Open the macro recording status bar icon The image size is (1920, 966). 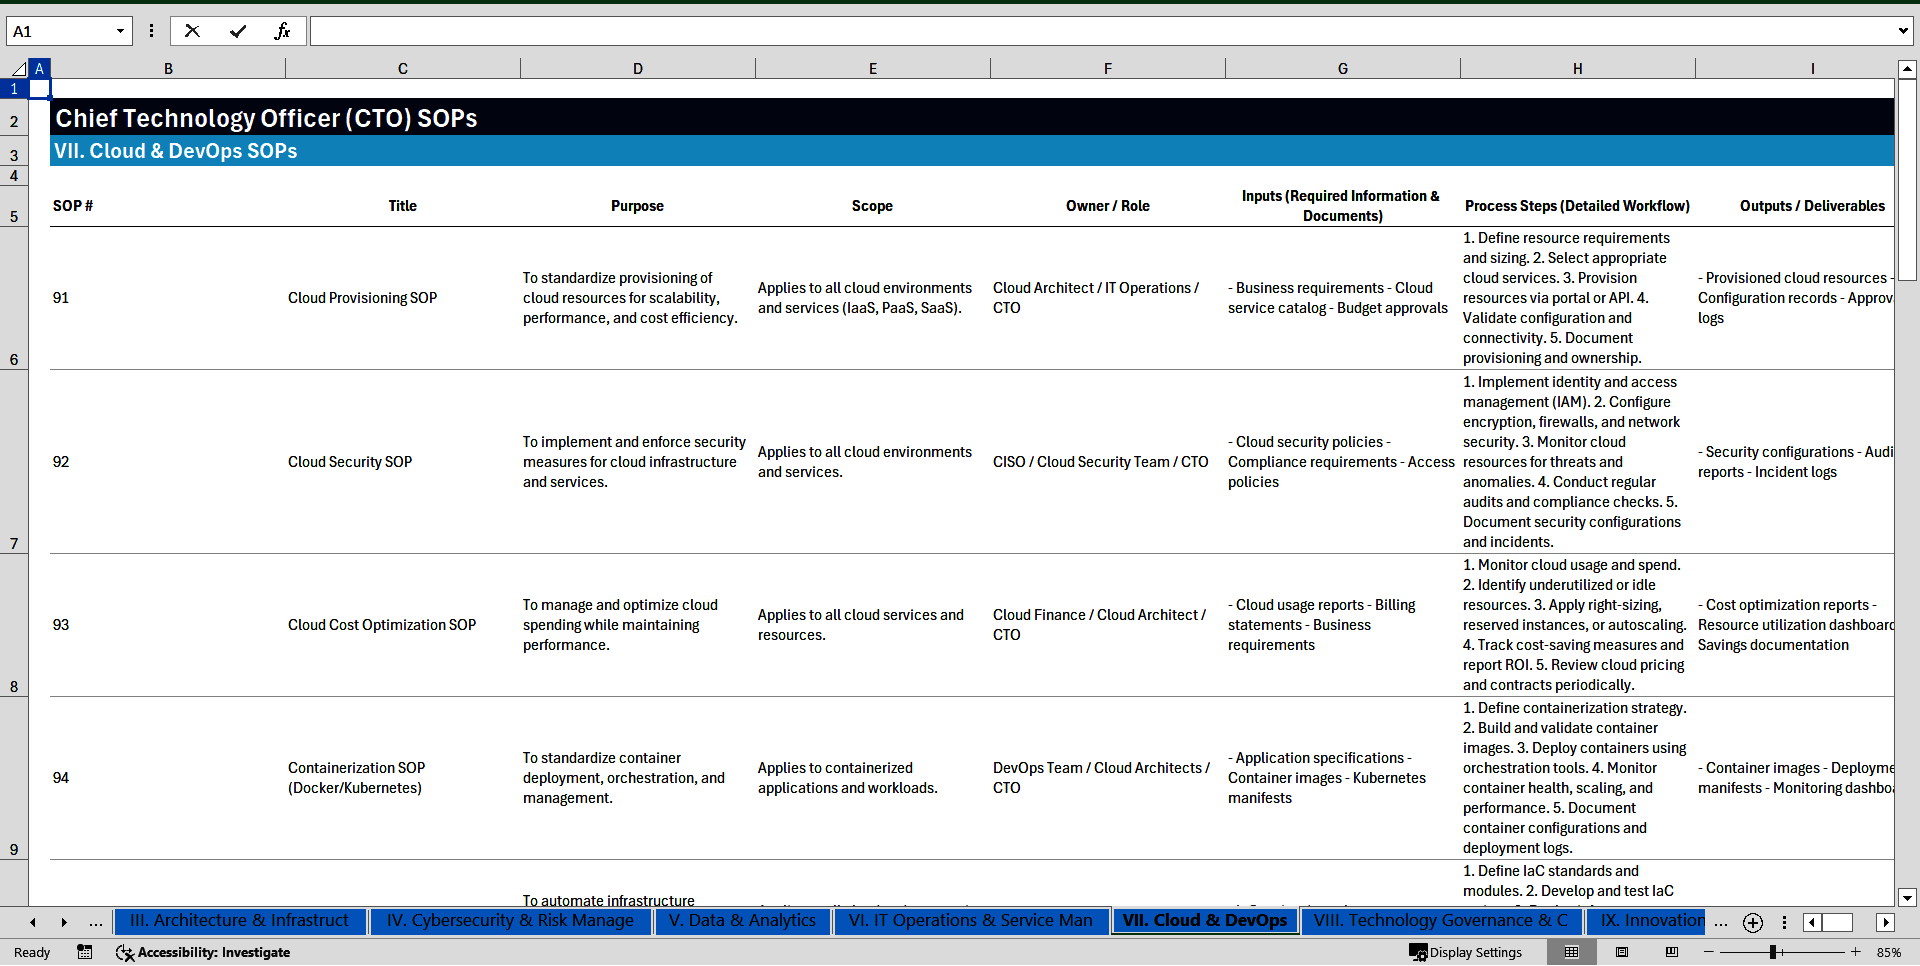[x=85, y=952]
